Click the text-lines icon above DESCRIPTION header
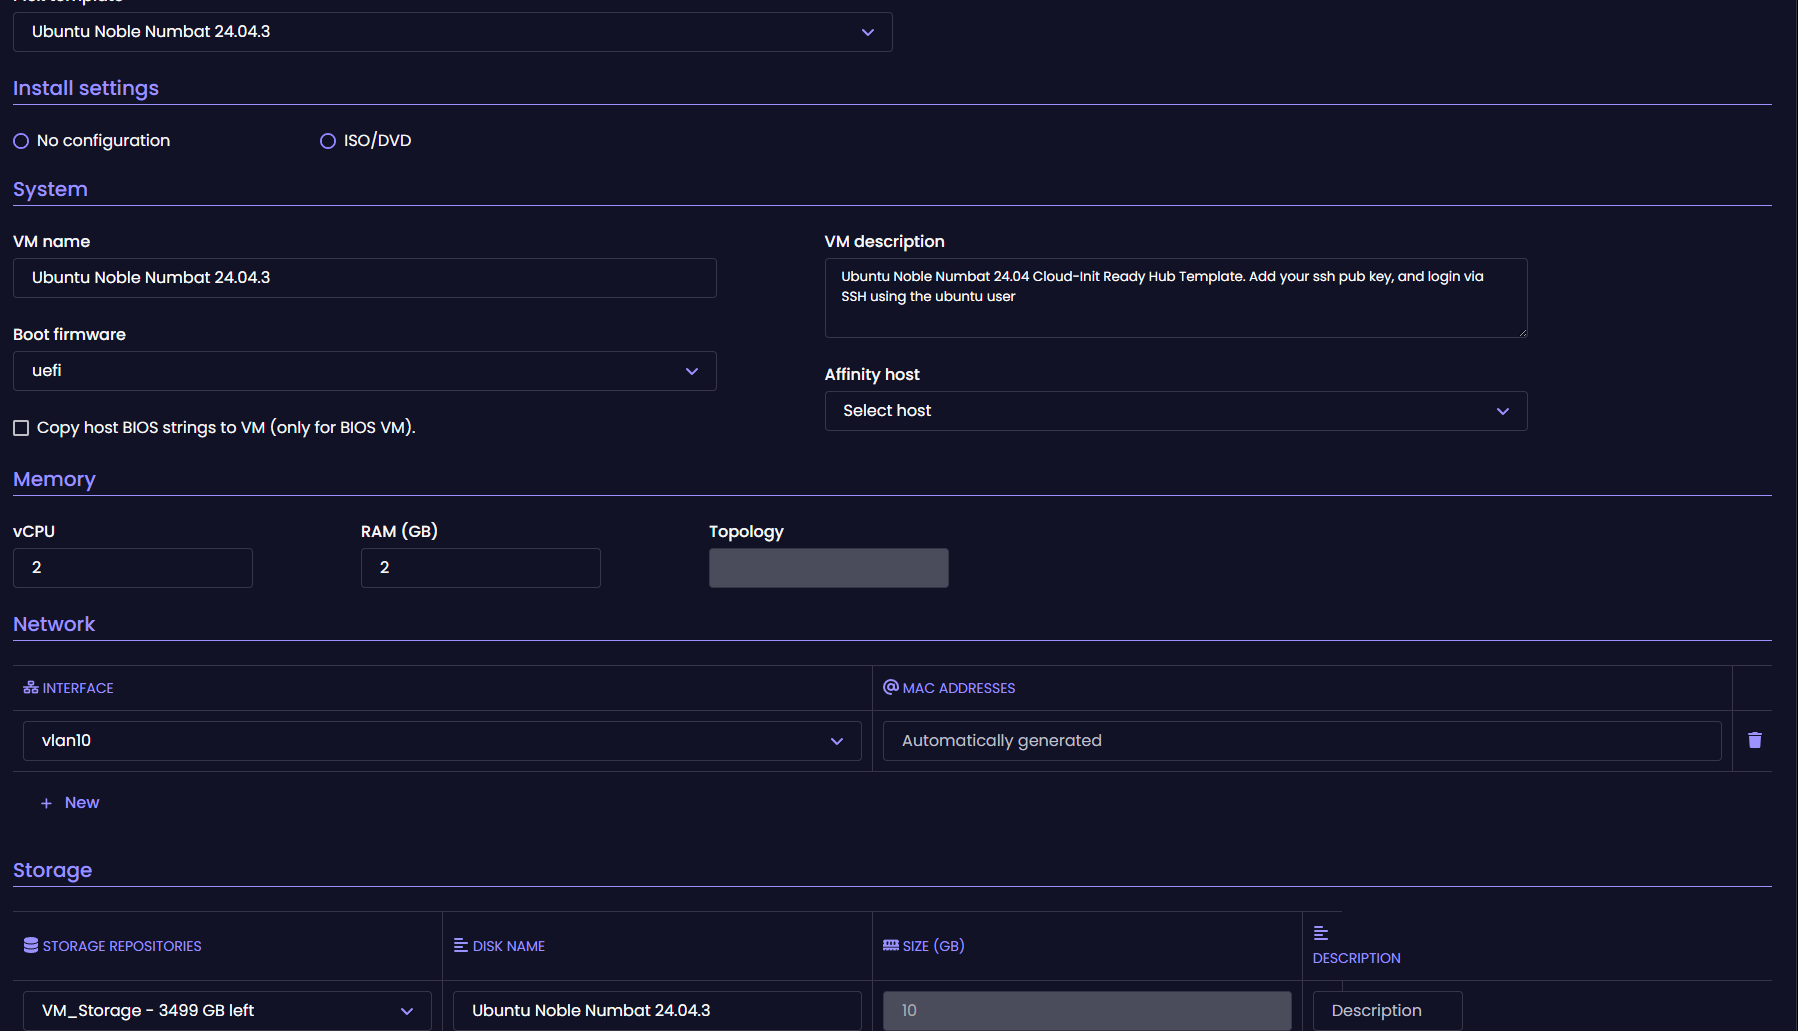Screen dimensions: 1798x1031 (1320, 932)
